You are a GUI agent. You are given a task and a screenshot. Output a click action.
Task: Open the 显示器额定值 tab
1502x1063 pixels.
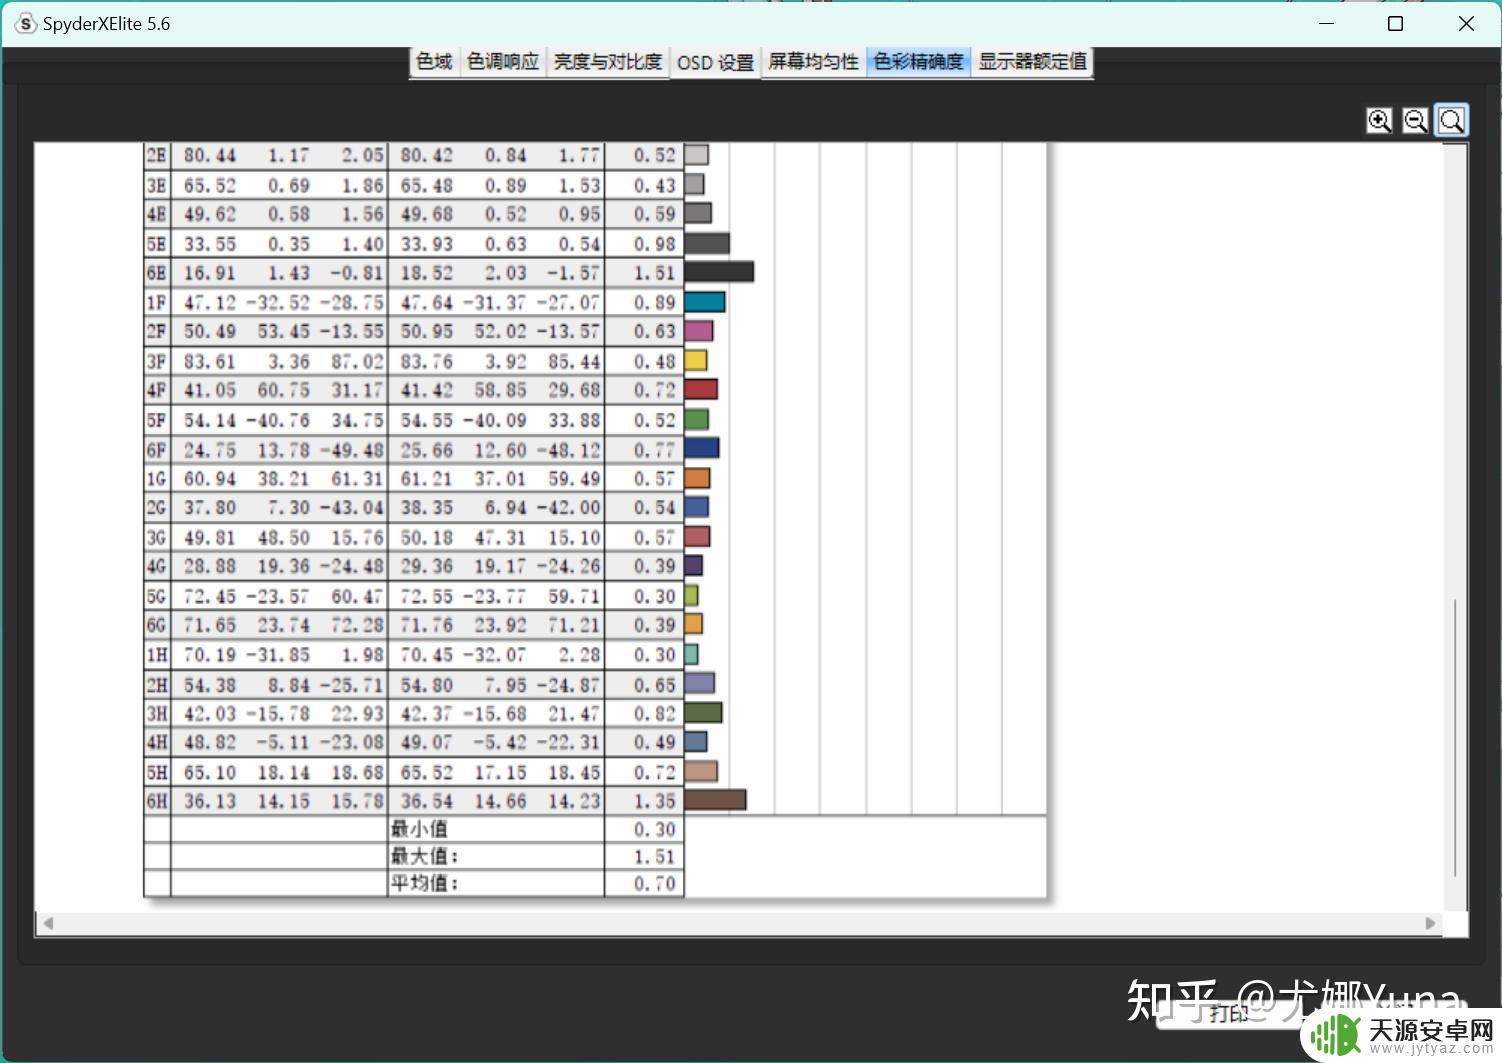click(1032, 62)
